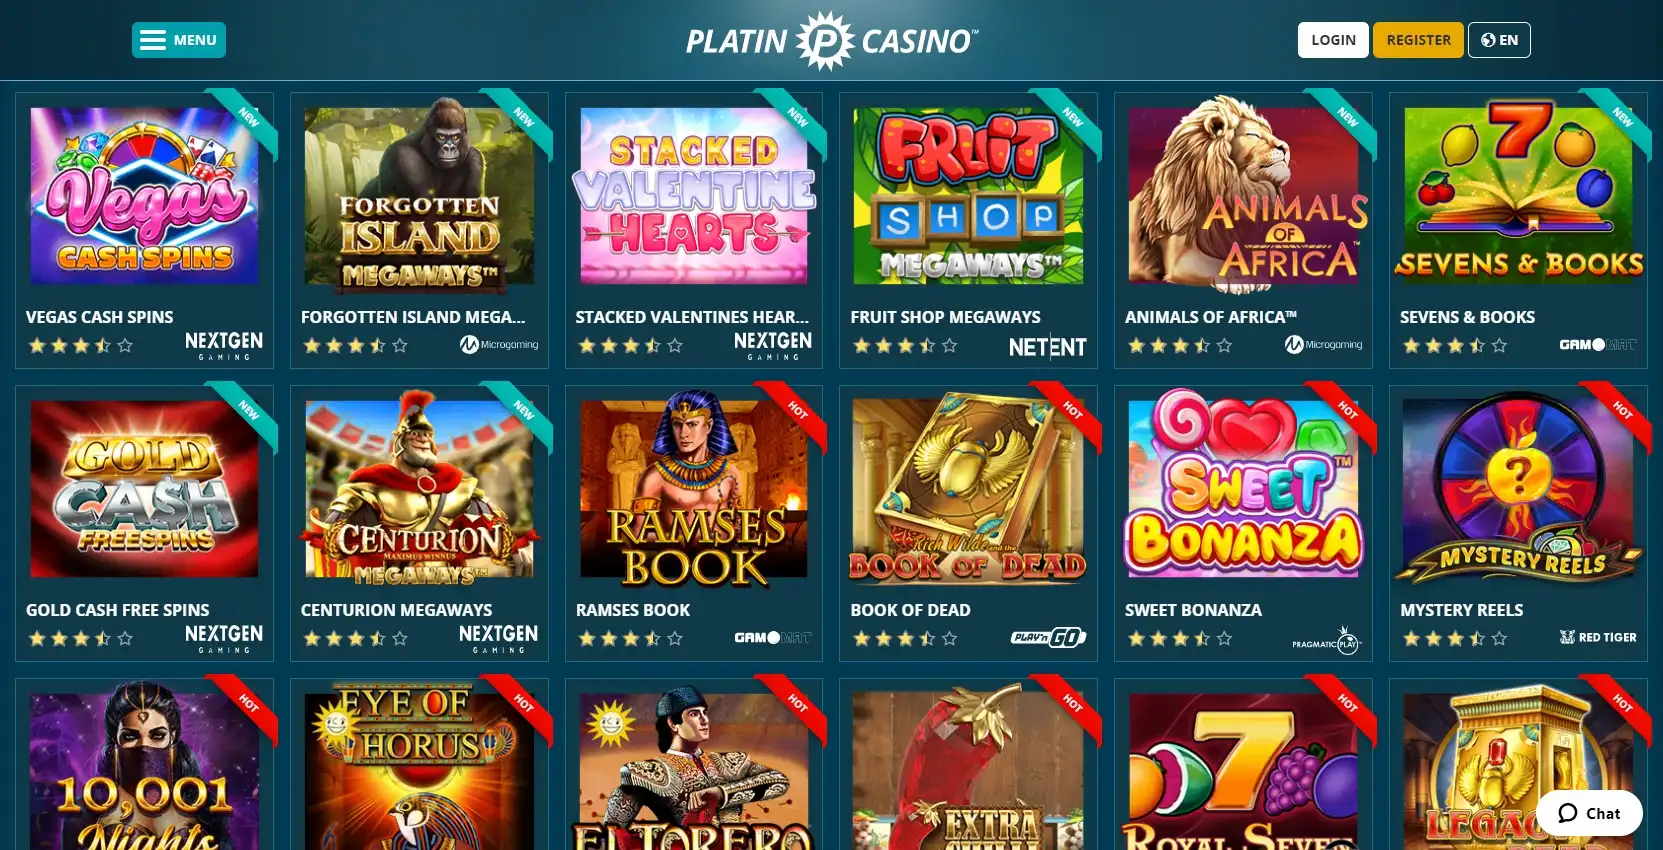Click the Pragmatic Play logo under Sweet Bonanza
The width and height of the screenshot is (1663, 850).
pyautogui.click(x=1327, y=639)
